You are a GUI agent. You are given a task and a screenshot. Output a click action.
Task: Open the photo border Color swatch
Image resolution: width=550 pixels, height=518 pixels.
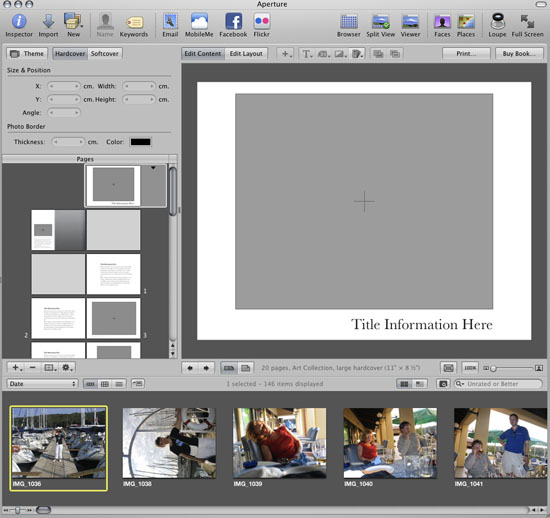click(x=140, y=142)
